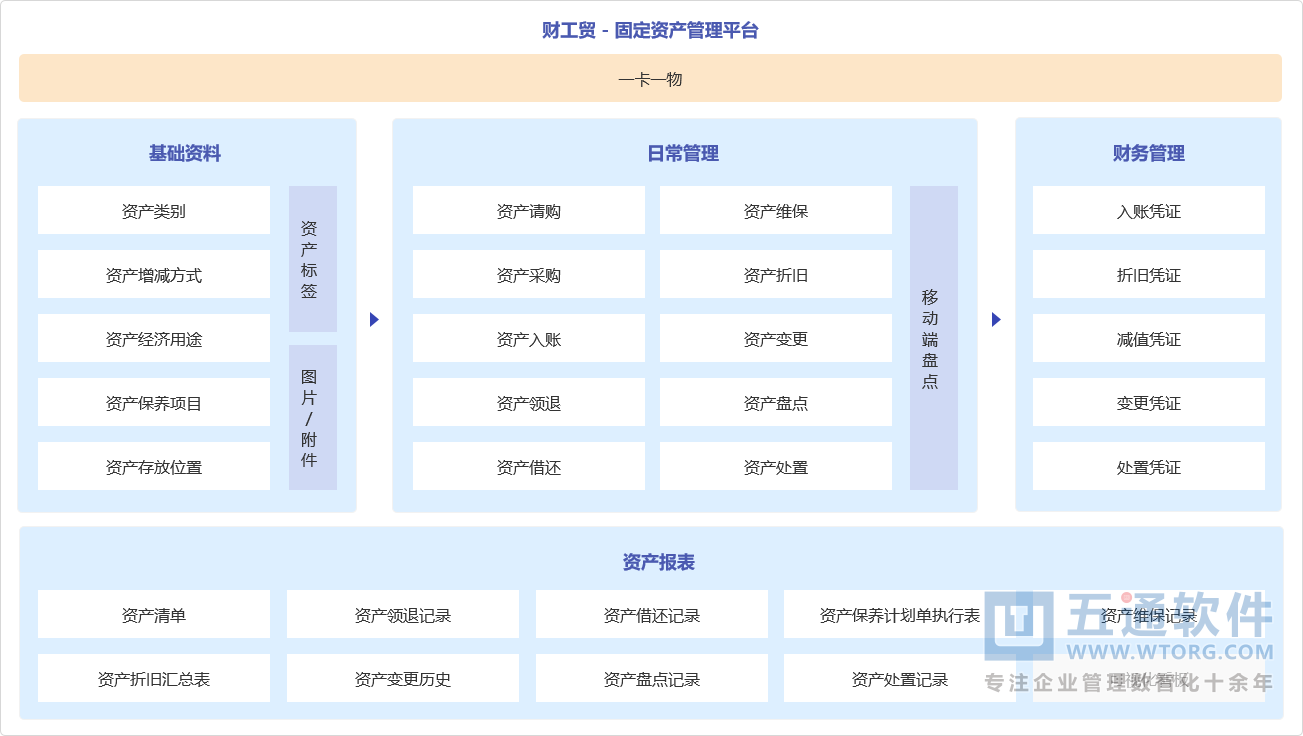
Task: Open the 变更凭证 box
Action: point(1149,403)
